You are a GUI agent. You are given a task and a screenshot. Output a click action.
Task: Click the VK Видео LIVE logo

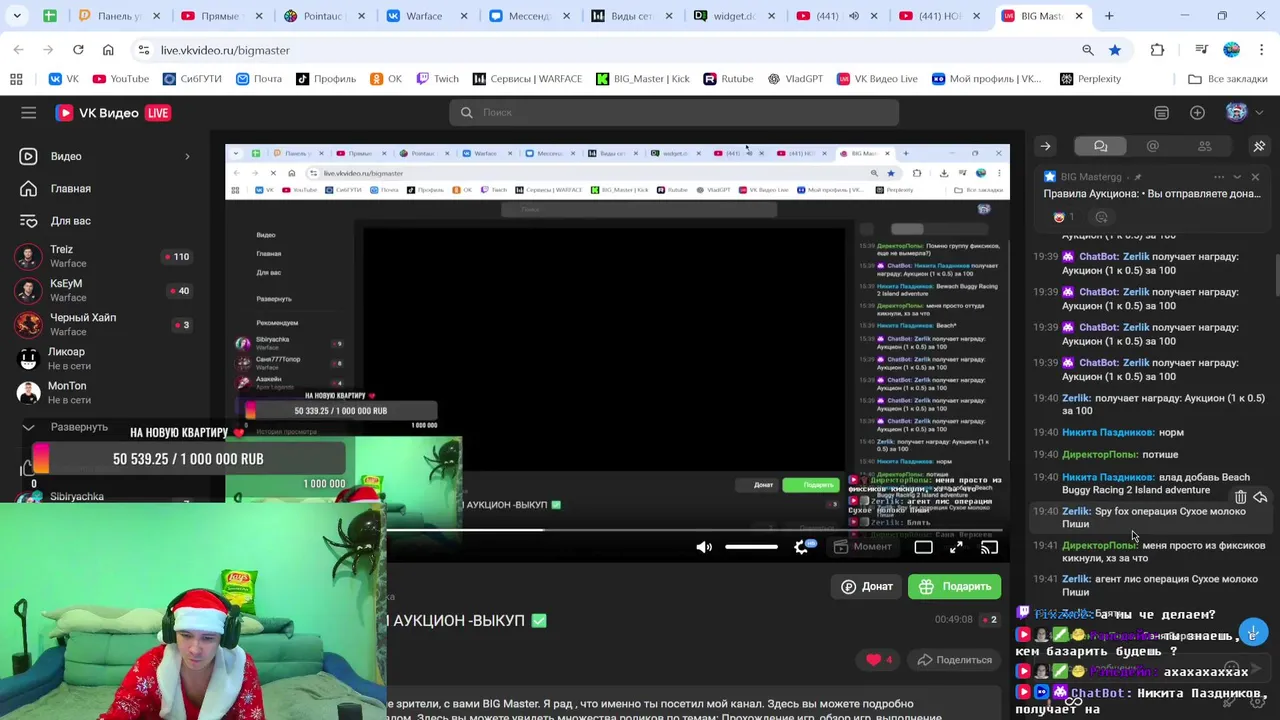112,113
